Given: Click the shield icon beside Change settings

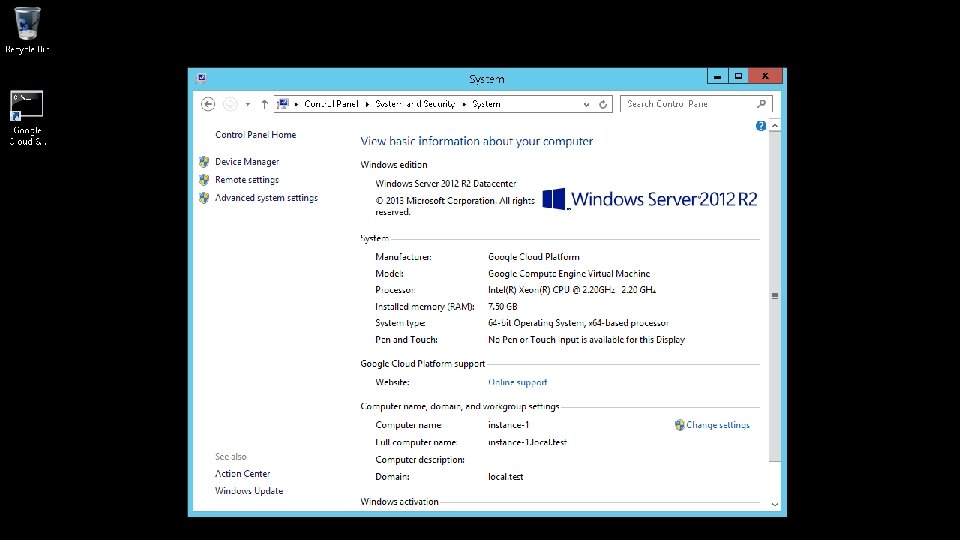Looking at the screenshot, I should point(680,425).
